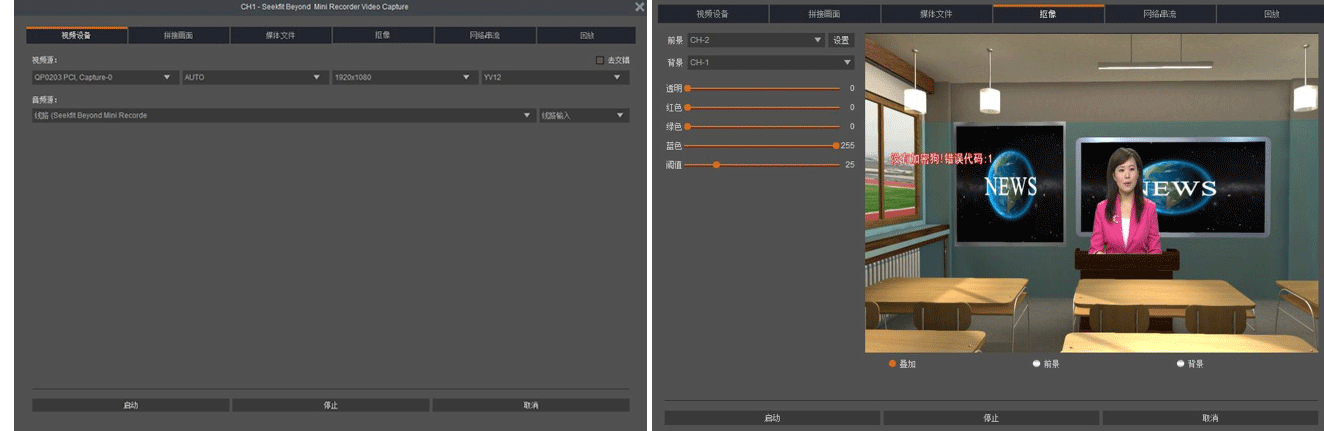
Task: Open the 背景 CH-1 background dropdown
Action: (x=770, y=62)
